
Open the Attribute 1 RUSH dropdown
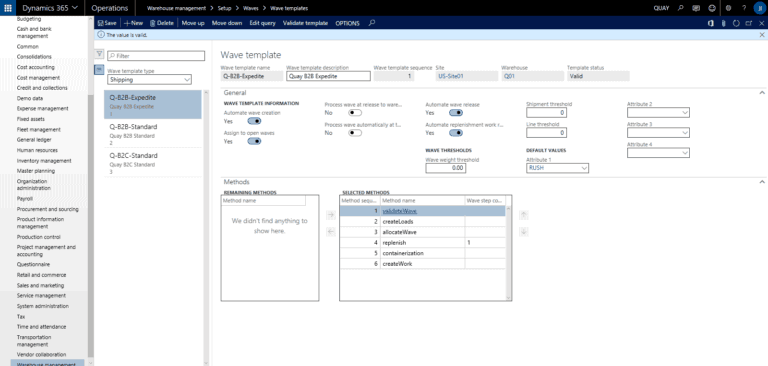point(584,168)
